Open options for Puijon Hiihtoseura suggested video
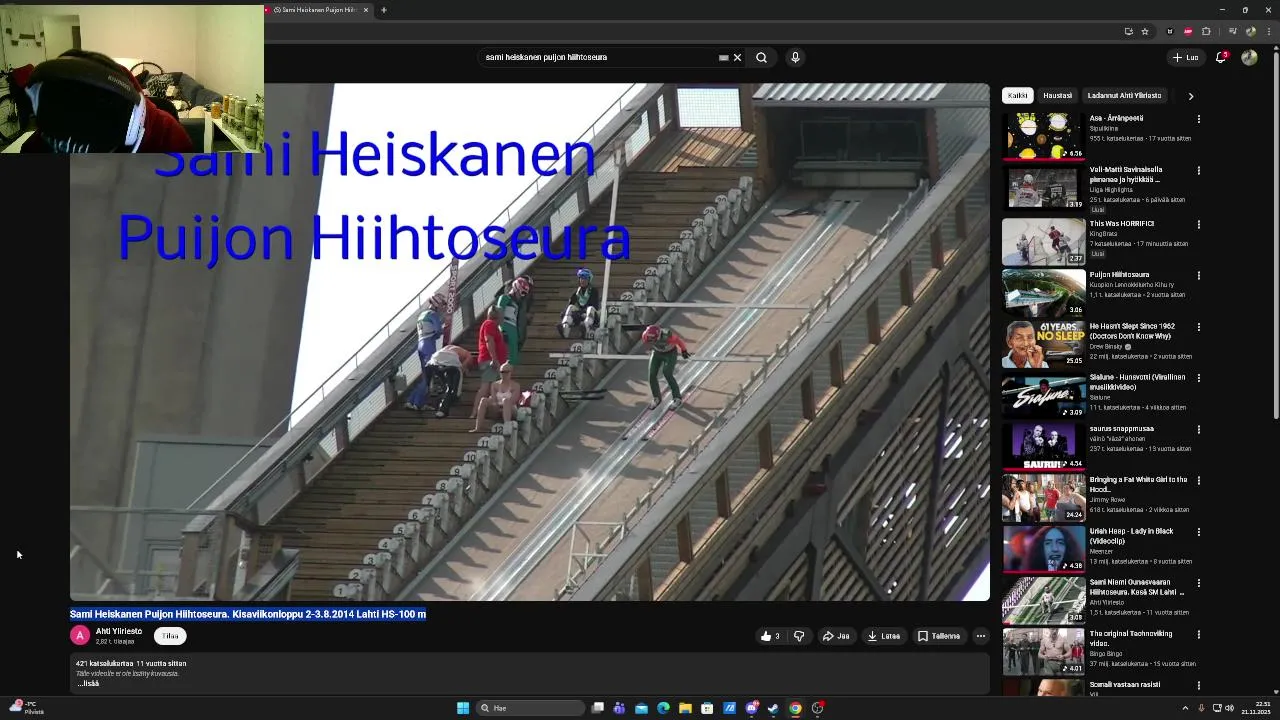Viewport: 1280px width, 720px height. (x=1199, y=275)
